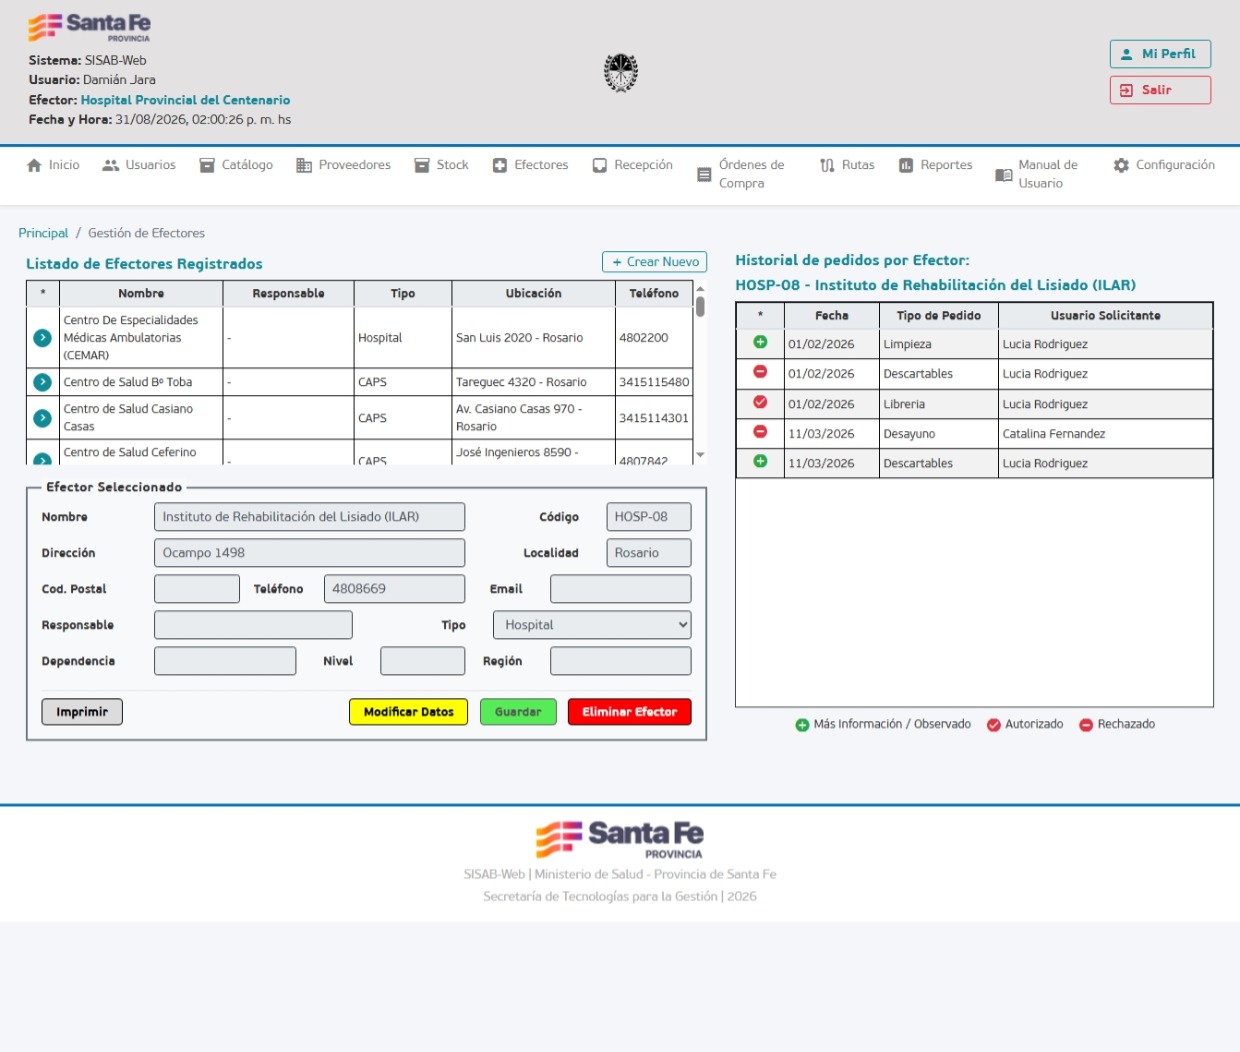Click the Nombre input field
The image size is (1240, 1052).
(309, 517)
